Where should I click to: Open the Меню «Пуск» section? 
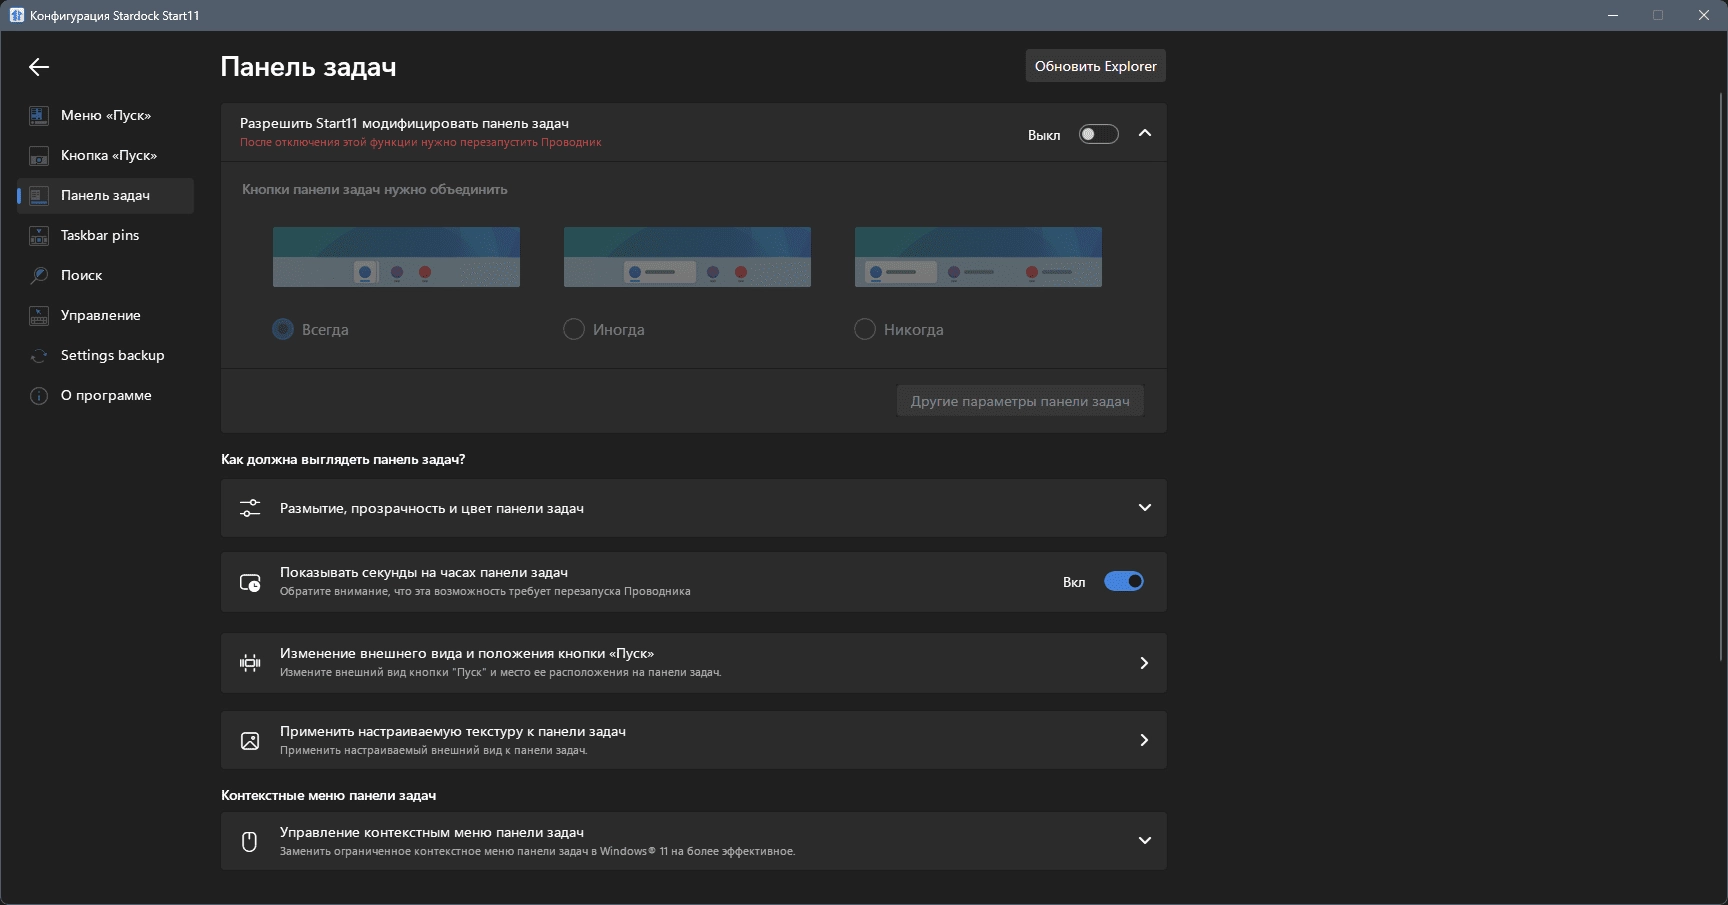coord(106,116)
